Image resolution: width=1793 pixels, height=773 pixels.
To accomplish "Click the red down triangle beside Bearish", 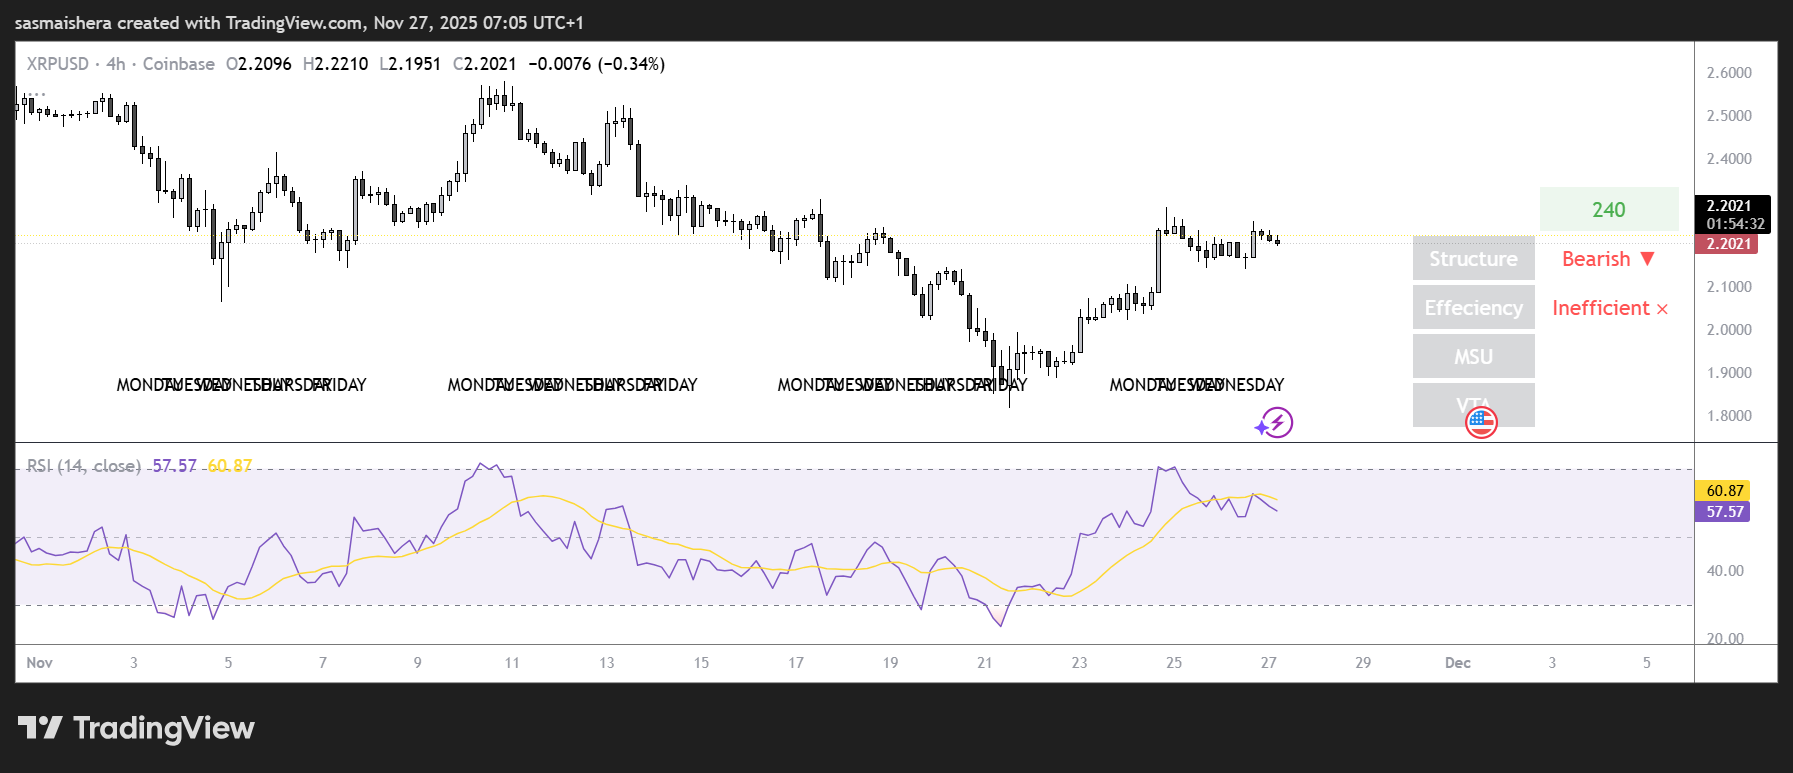I will [x=1648, y=259].
